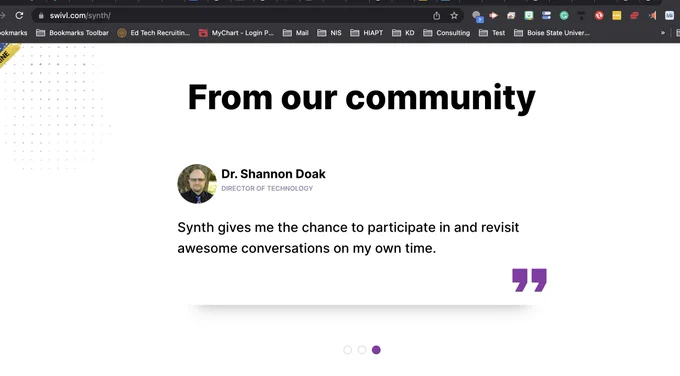Open the Grammarly extension icon
This screenshot has width=680, height=376.
564,16
